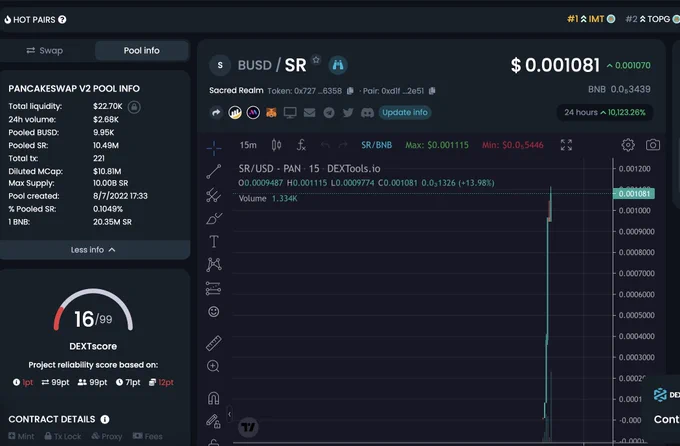Click the "Volume 1.334K" chart label
This screenshot has width=680, height=446.
point(268,199)
